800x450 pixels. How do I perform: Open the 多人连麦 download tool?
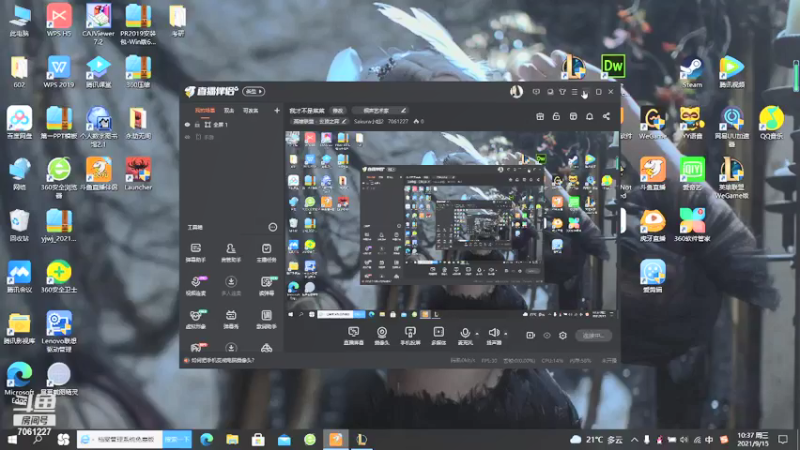(231, 286)
